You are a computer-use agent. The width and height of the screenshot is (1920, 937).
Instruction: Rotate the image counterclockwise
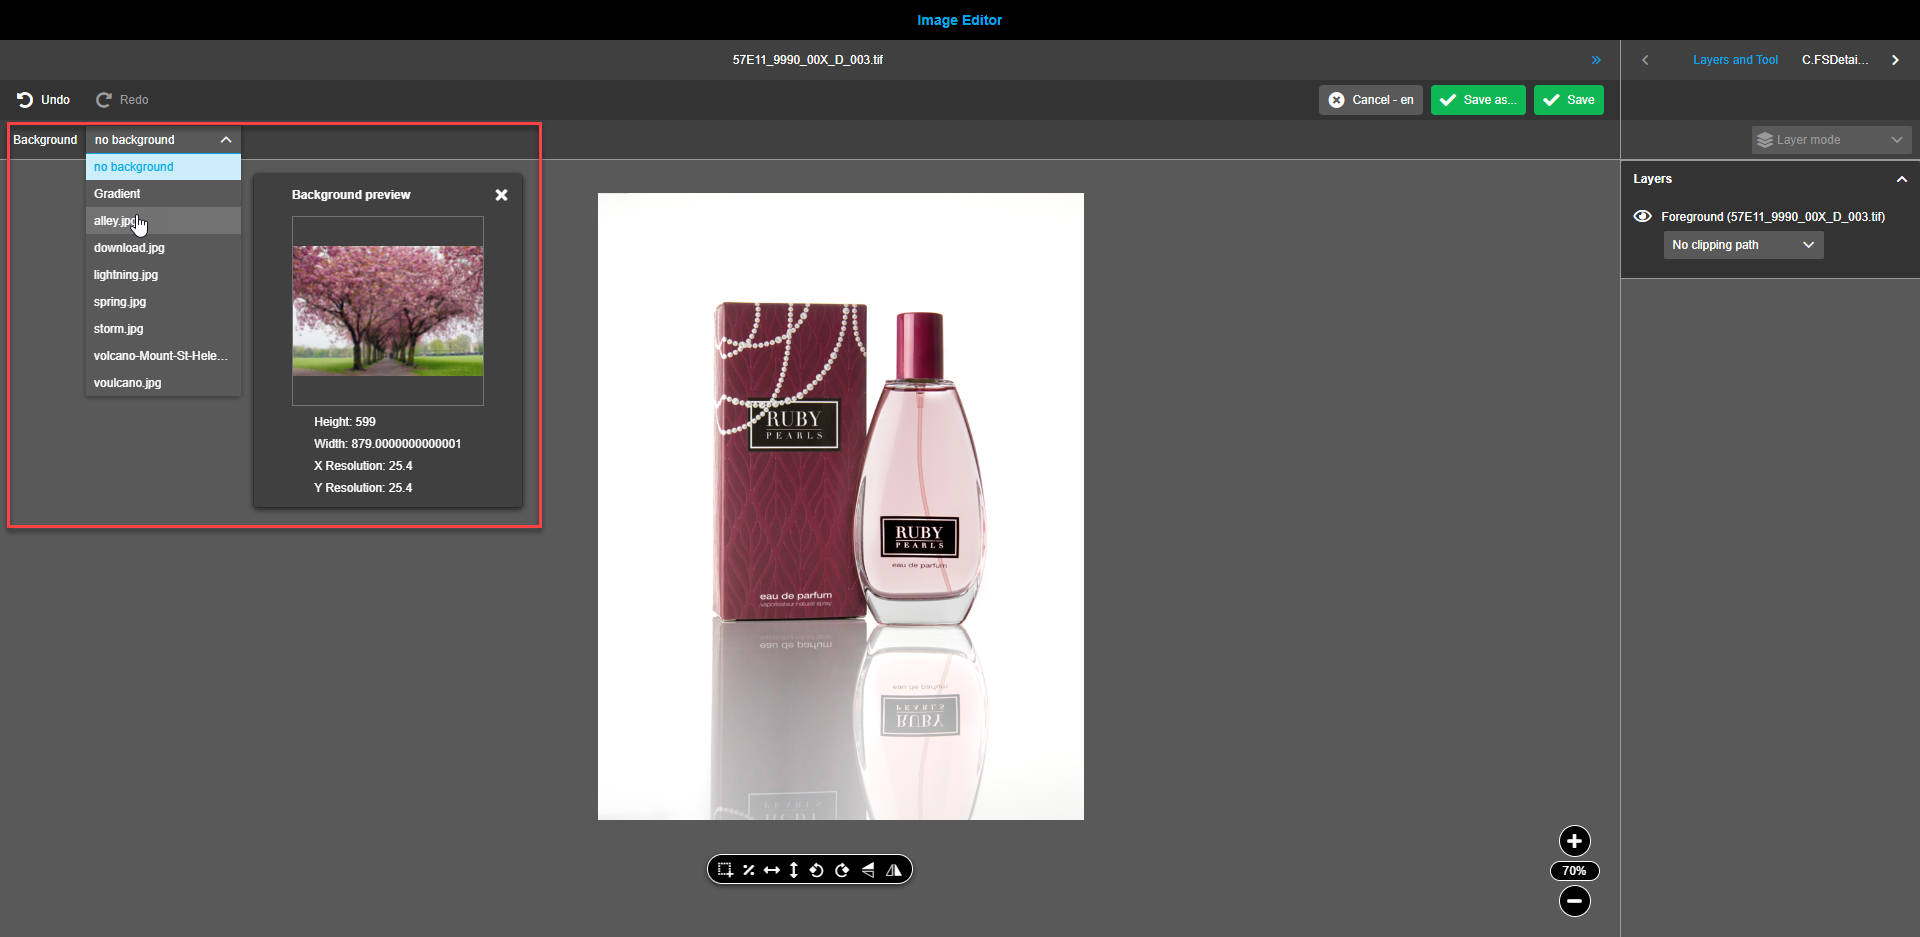pos(817,869)
